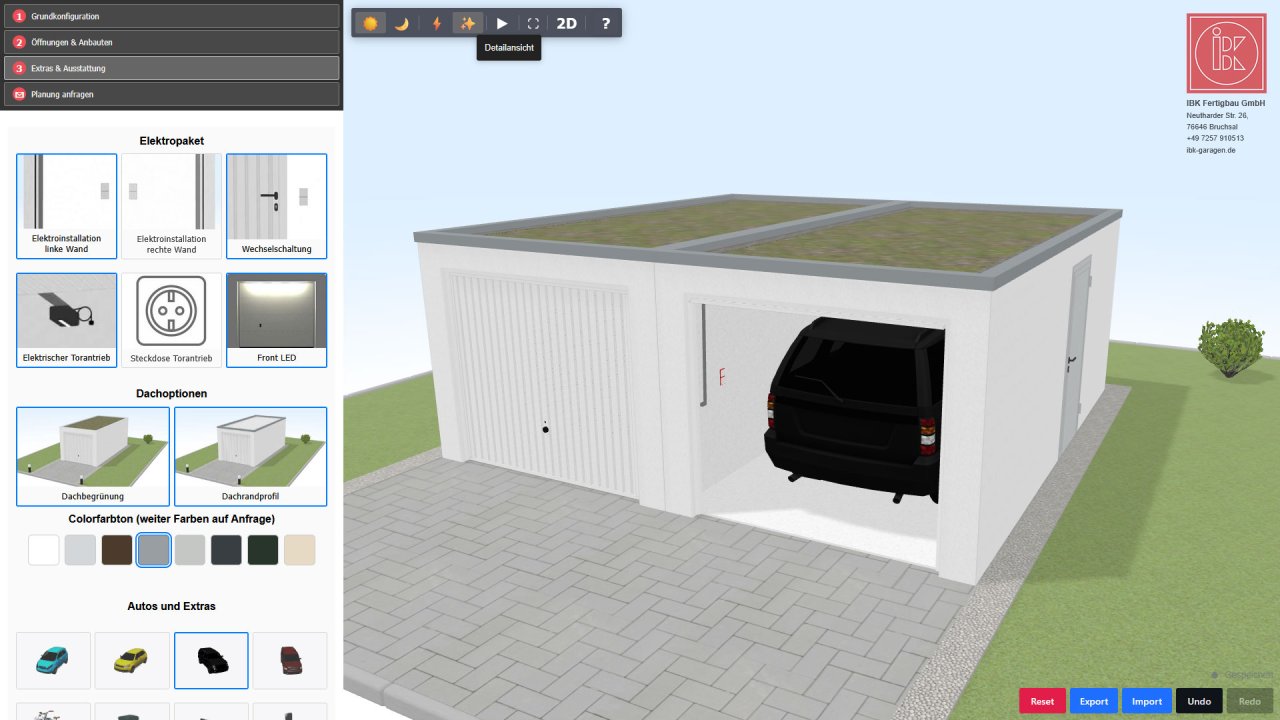
Task: Toggle Dachrandprofil roof option
Action: (x=250, y=456)
